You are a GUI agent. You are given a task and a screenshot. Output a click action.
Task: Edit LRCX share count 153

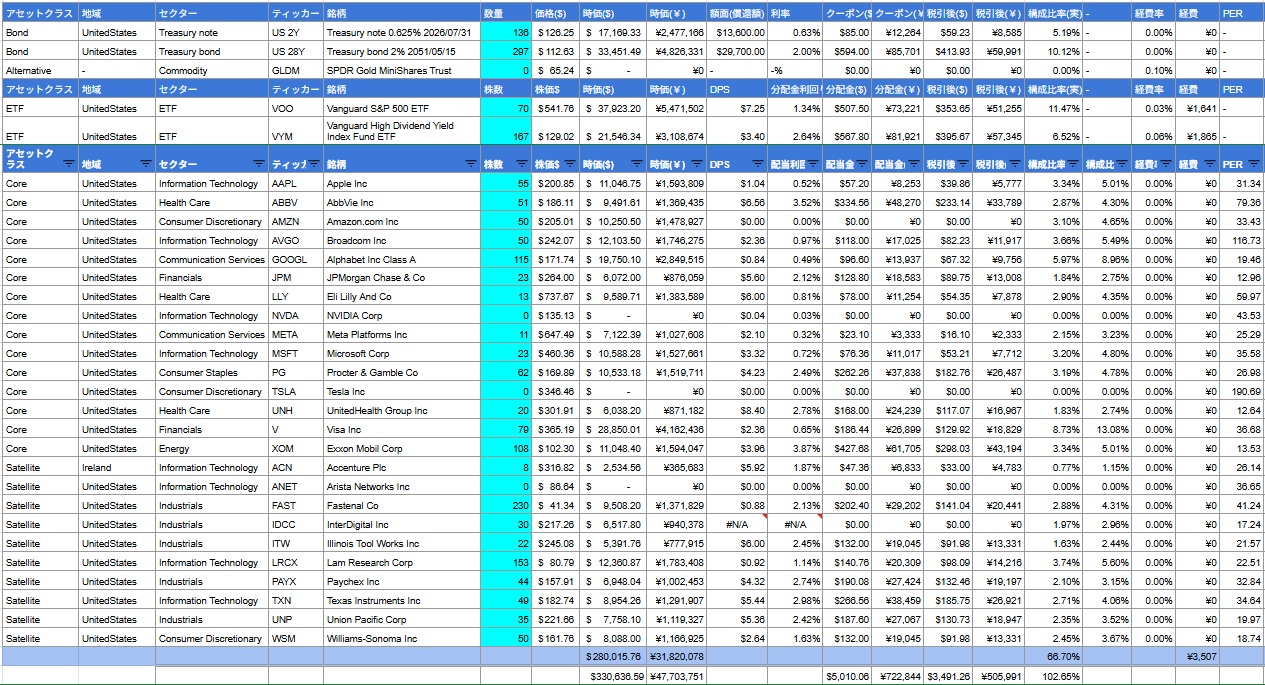click(x=506, y=563)
